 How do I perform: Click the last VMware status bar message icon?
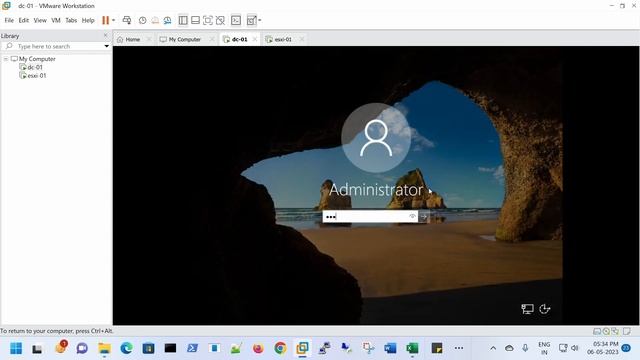click(627, 331)
